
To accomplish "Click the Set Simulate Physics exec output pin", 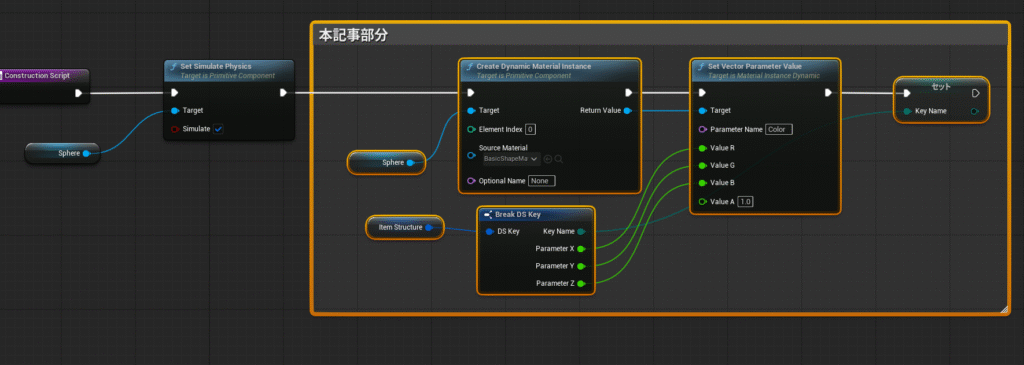I will point(283,93).
